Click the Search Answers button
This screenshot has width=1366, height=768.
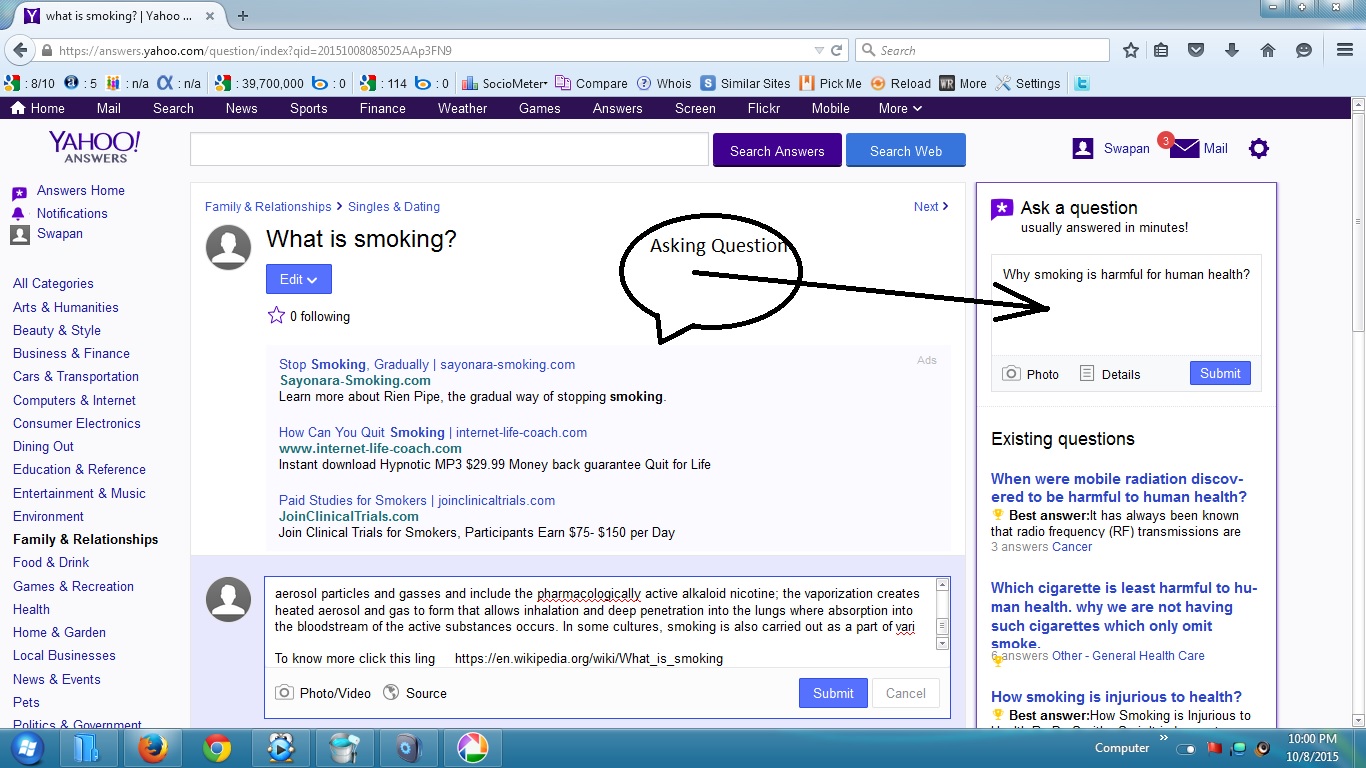[x=777, y=151]
